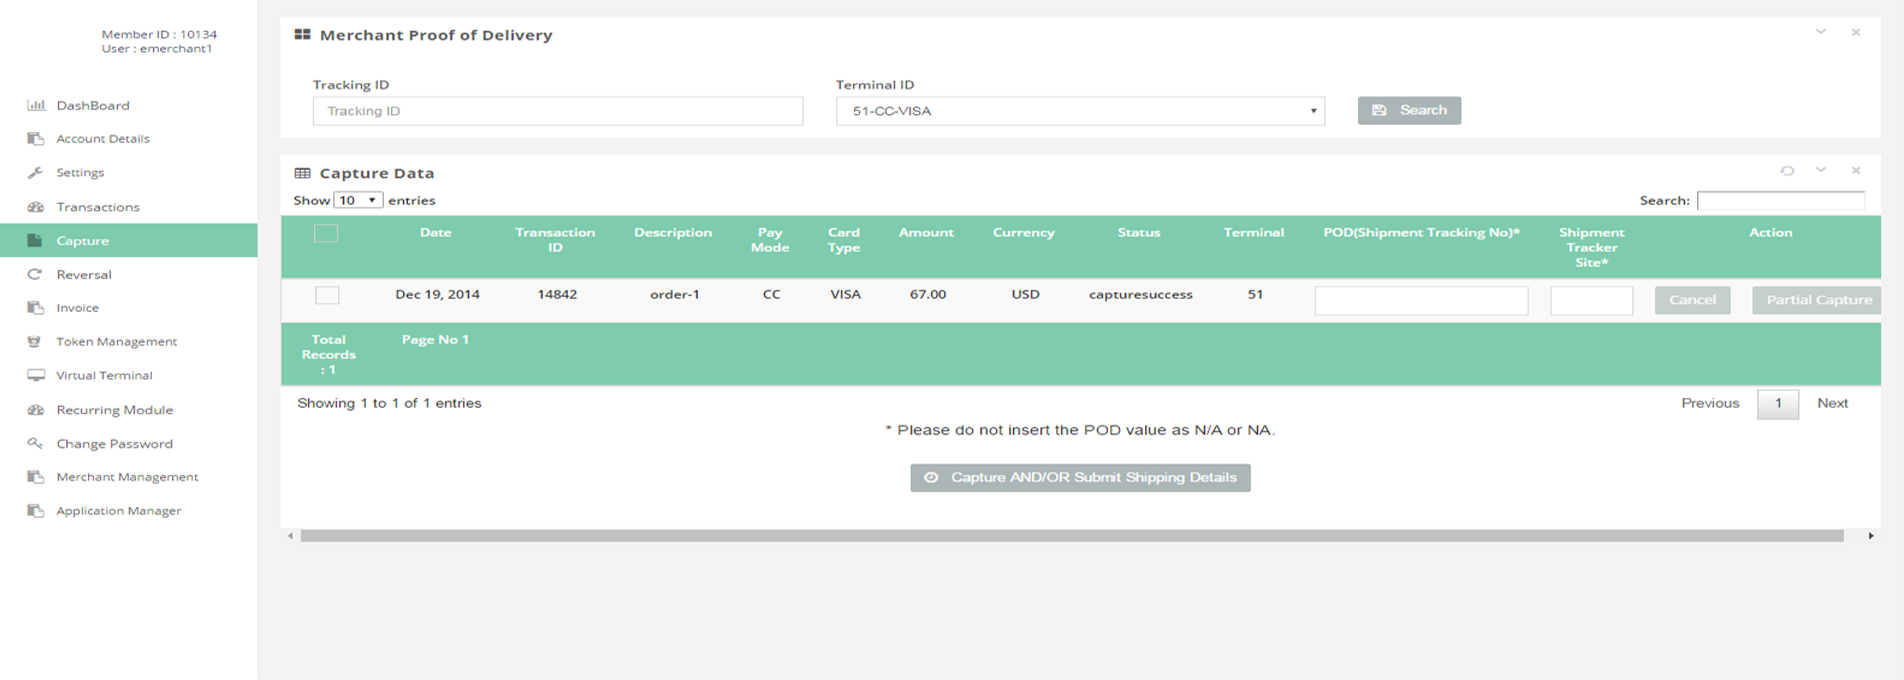The width and height of the screenshot is (1904, 680).
Task: Go to Merchant Management menu item
Action: click(127, 477)
